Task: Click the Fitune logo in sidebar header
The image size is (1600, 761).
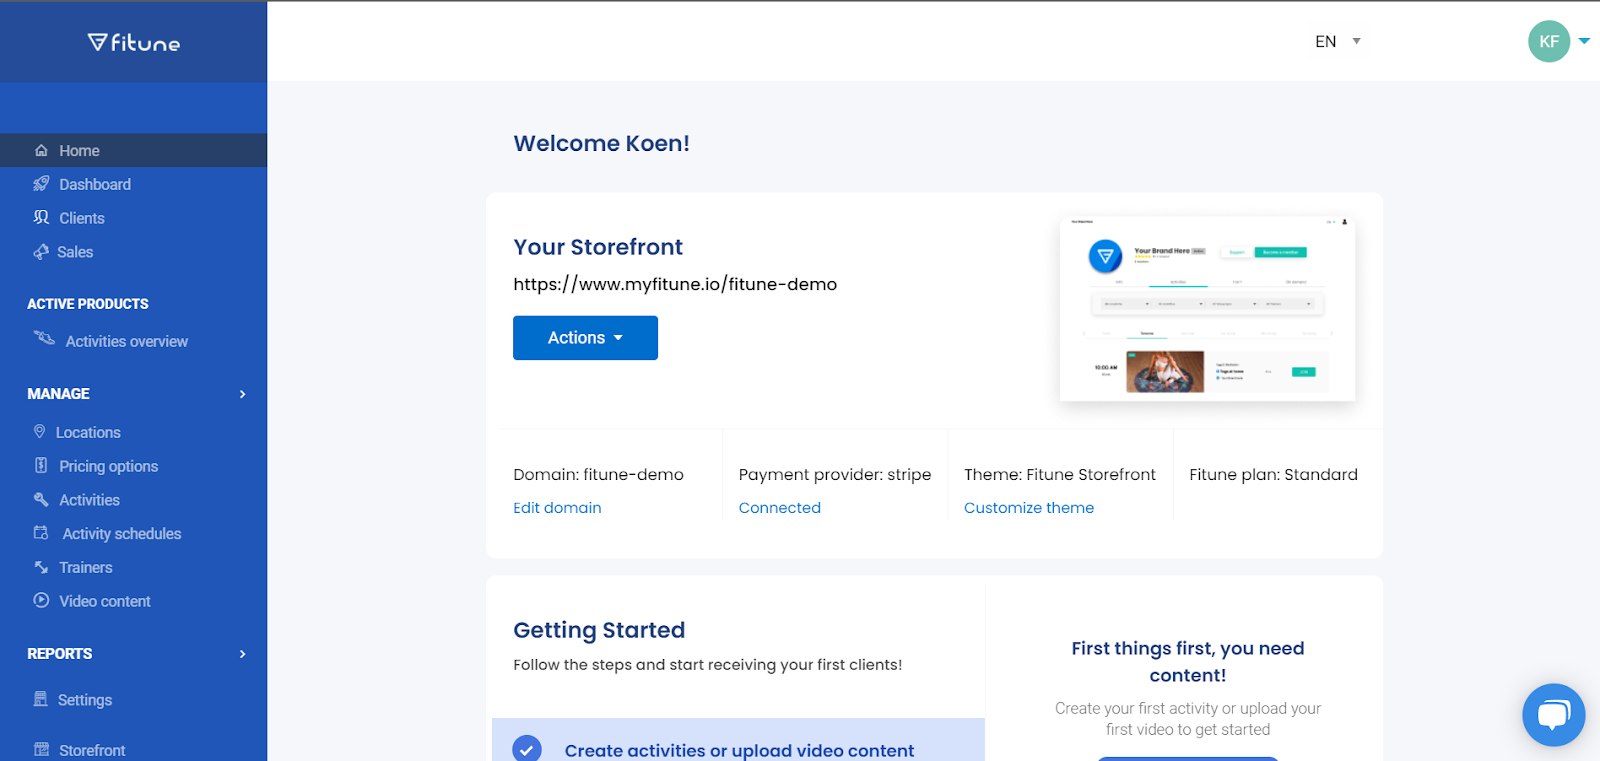Action: [134, 42]
